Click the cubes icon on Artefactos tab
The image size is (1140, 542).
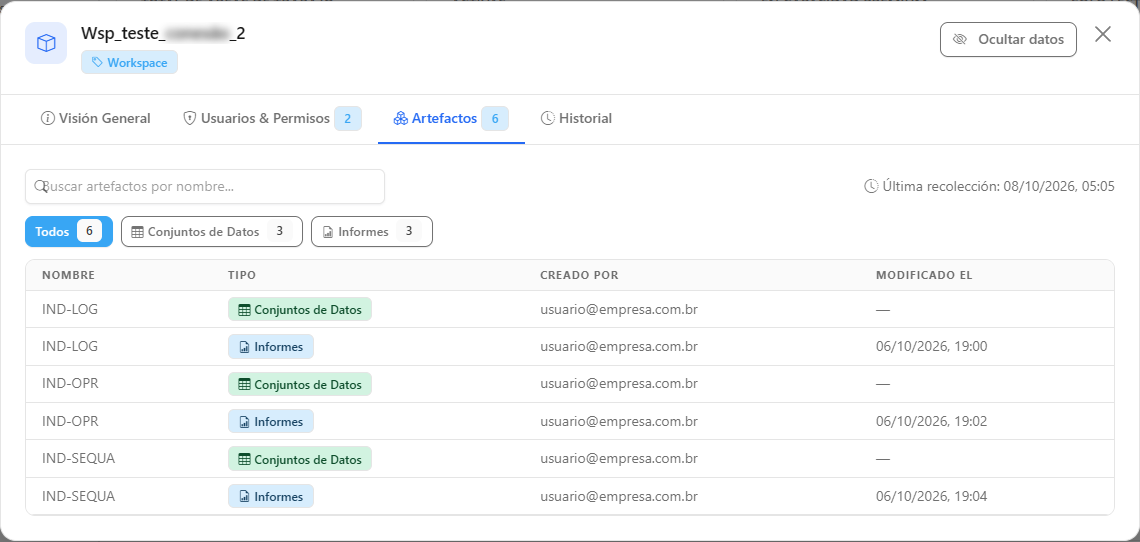click(x=401, y=118)
